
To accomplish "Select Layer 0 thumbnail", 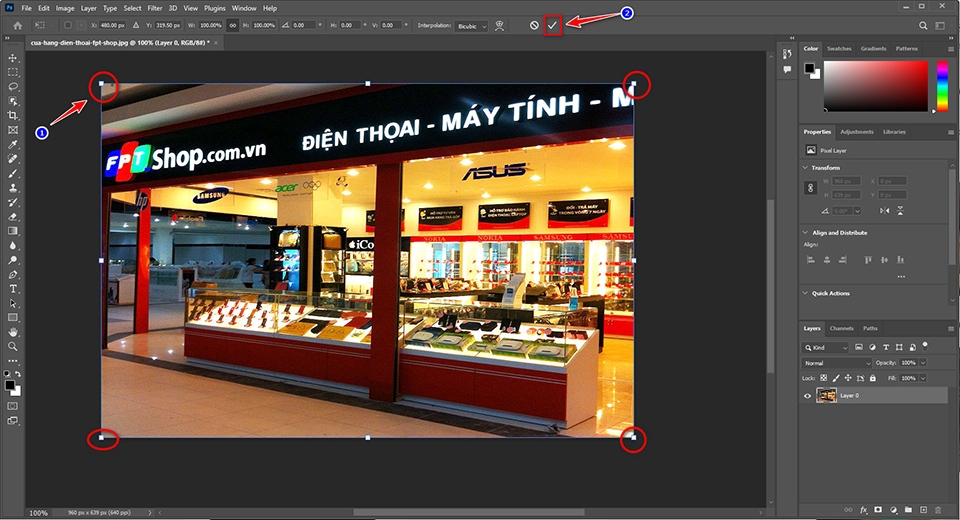I will (x=827, y=396).
